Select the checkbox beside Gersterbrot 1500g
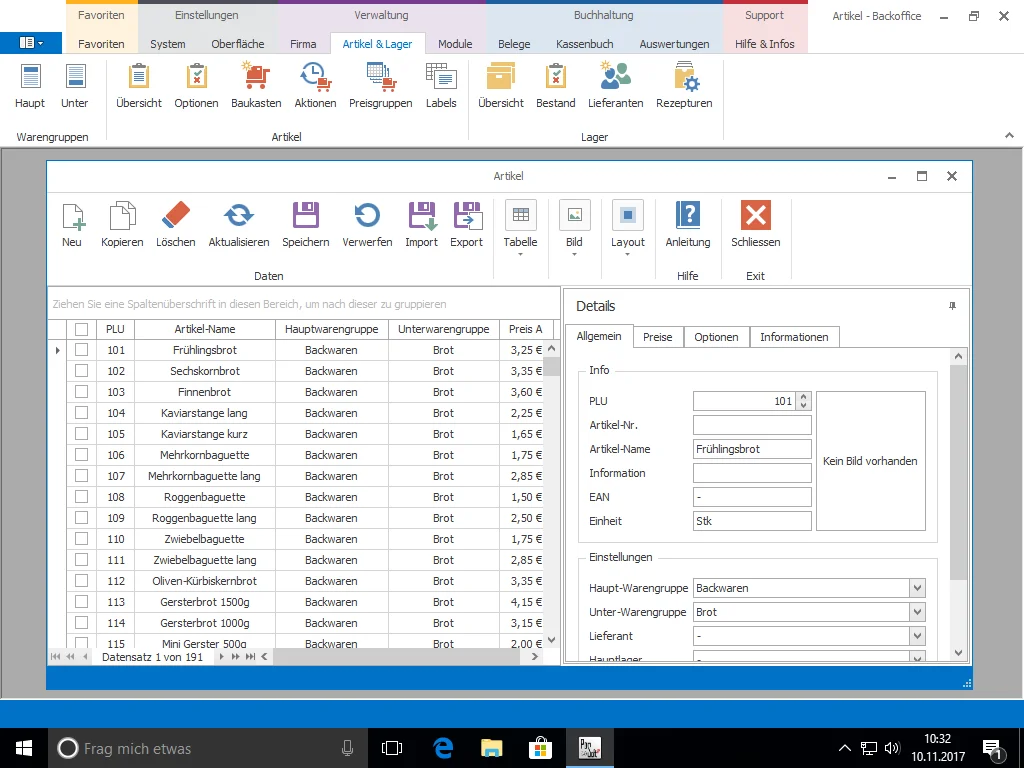This screenshot has height=768, width=1024. [x=81, y=601]
